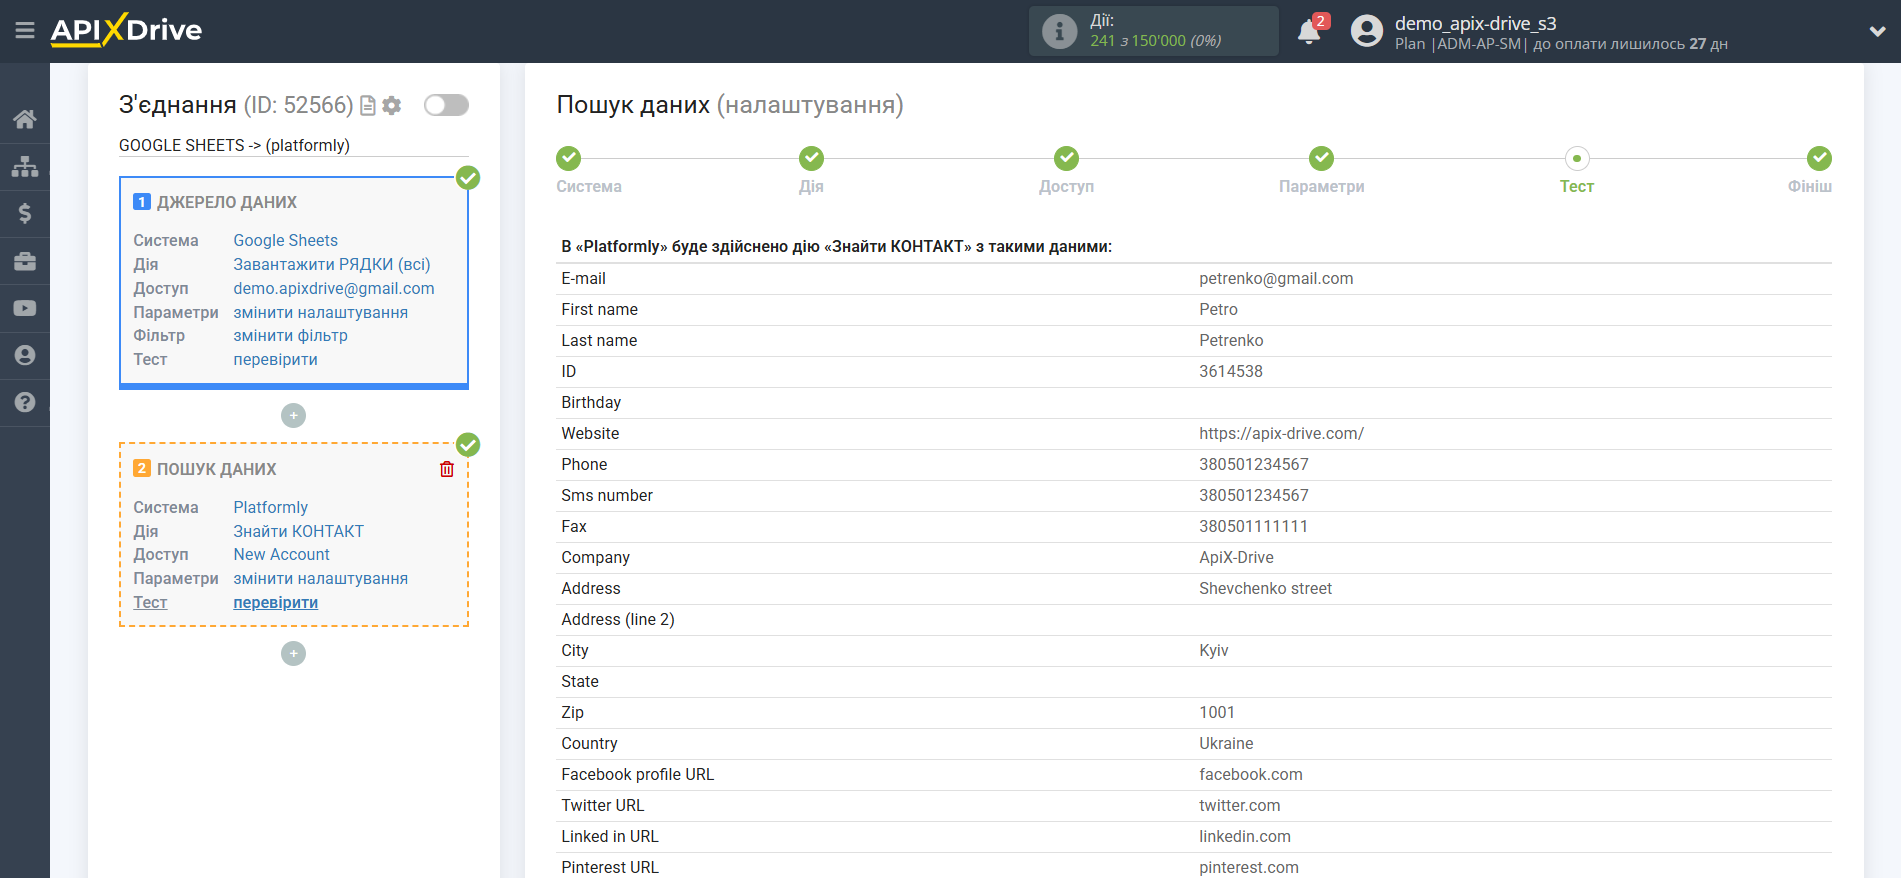Add a block after data source
The image size is (1901, 878).
tap(293, 415)
